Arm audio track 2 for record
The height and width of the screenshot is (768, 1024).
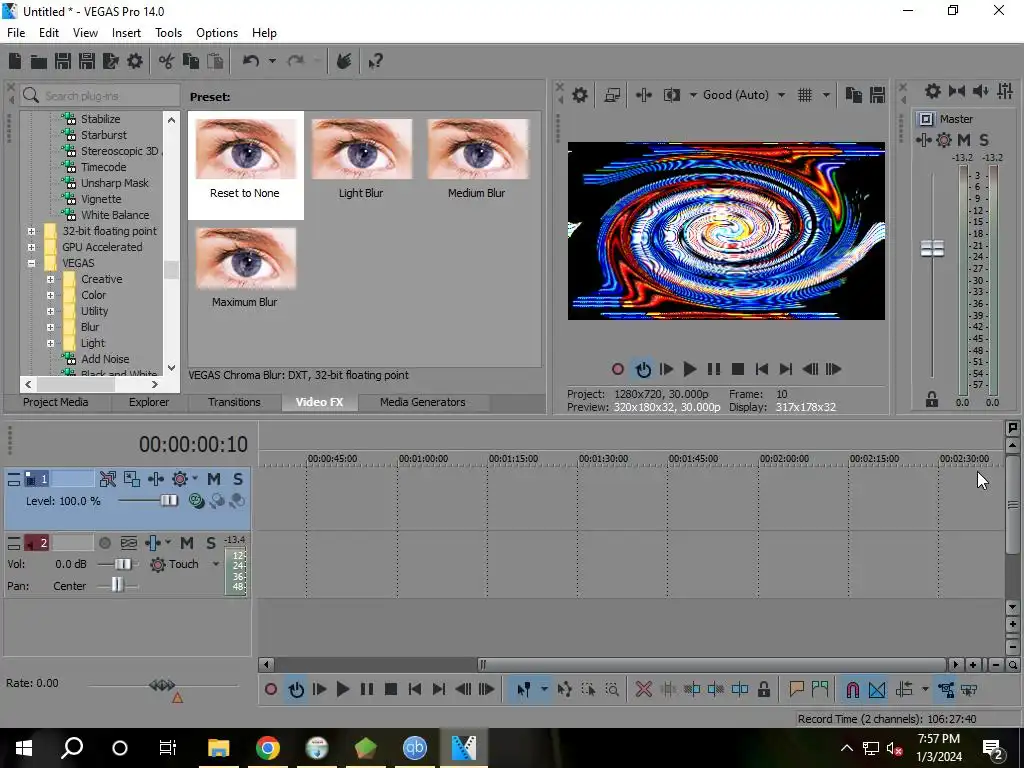(x=104, y=543)
